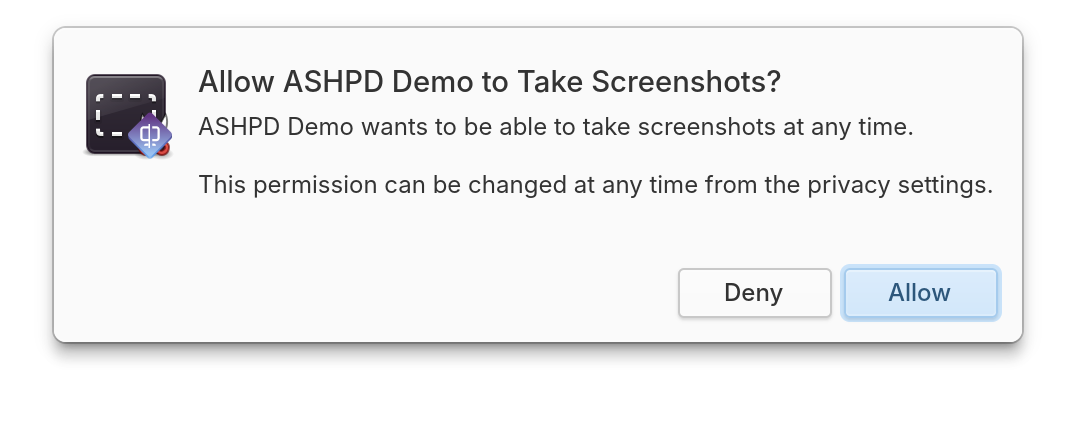Grant ASHPD Demo screenshot permission
This screenshot has width=1076, height=422.
[x=920, y=293]
